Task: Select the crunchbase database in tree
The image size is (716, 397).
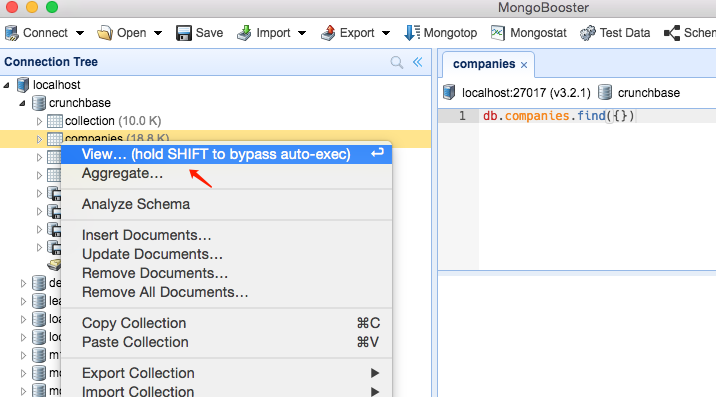Action: pos(80,103)
